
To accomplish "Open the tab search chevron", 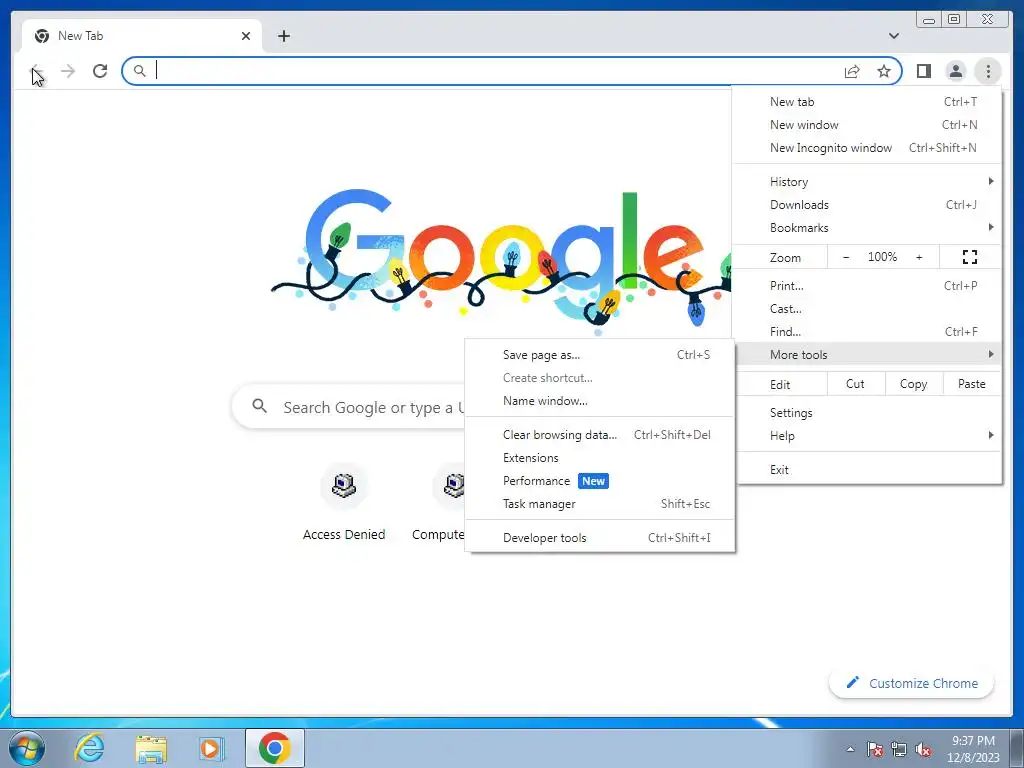I will 893,36.
